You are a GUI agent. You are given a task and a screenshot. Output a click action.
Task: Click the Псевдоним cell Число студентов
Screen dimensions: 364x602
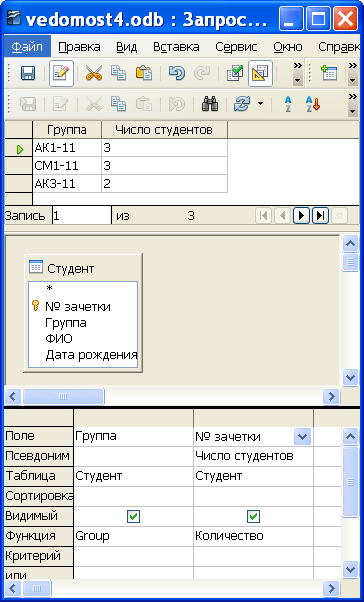pyautogui.click(x=253, y=456)
